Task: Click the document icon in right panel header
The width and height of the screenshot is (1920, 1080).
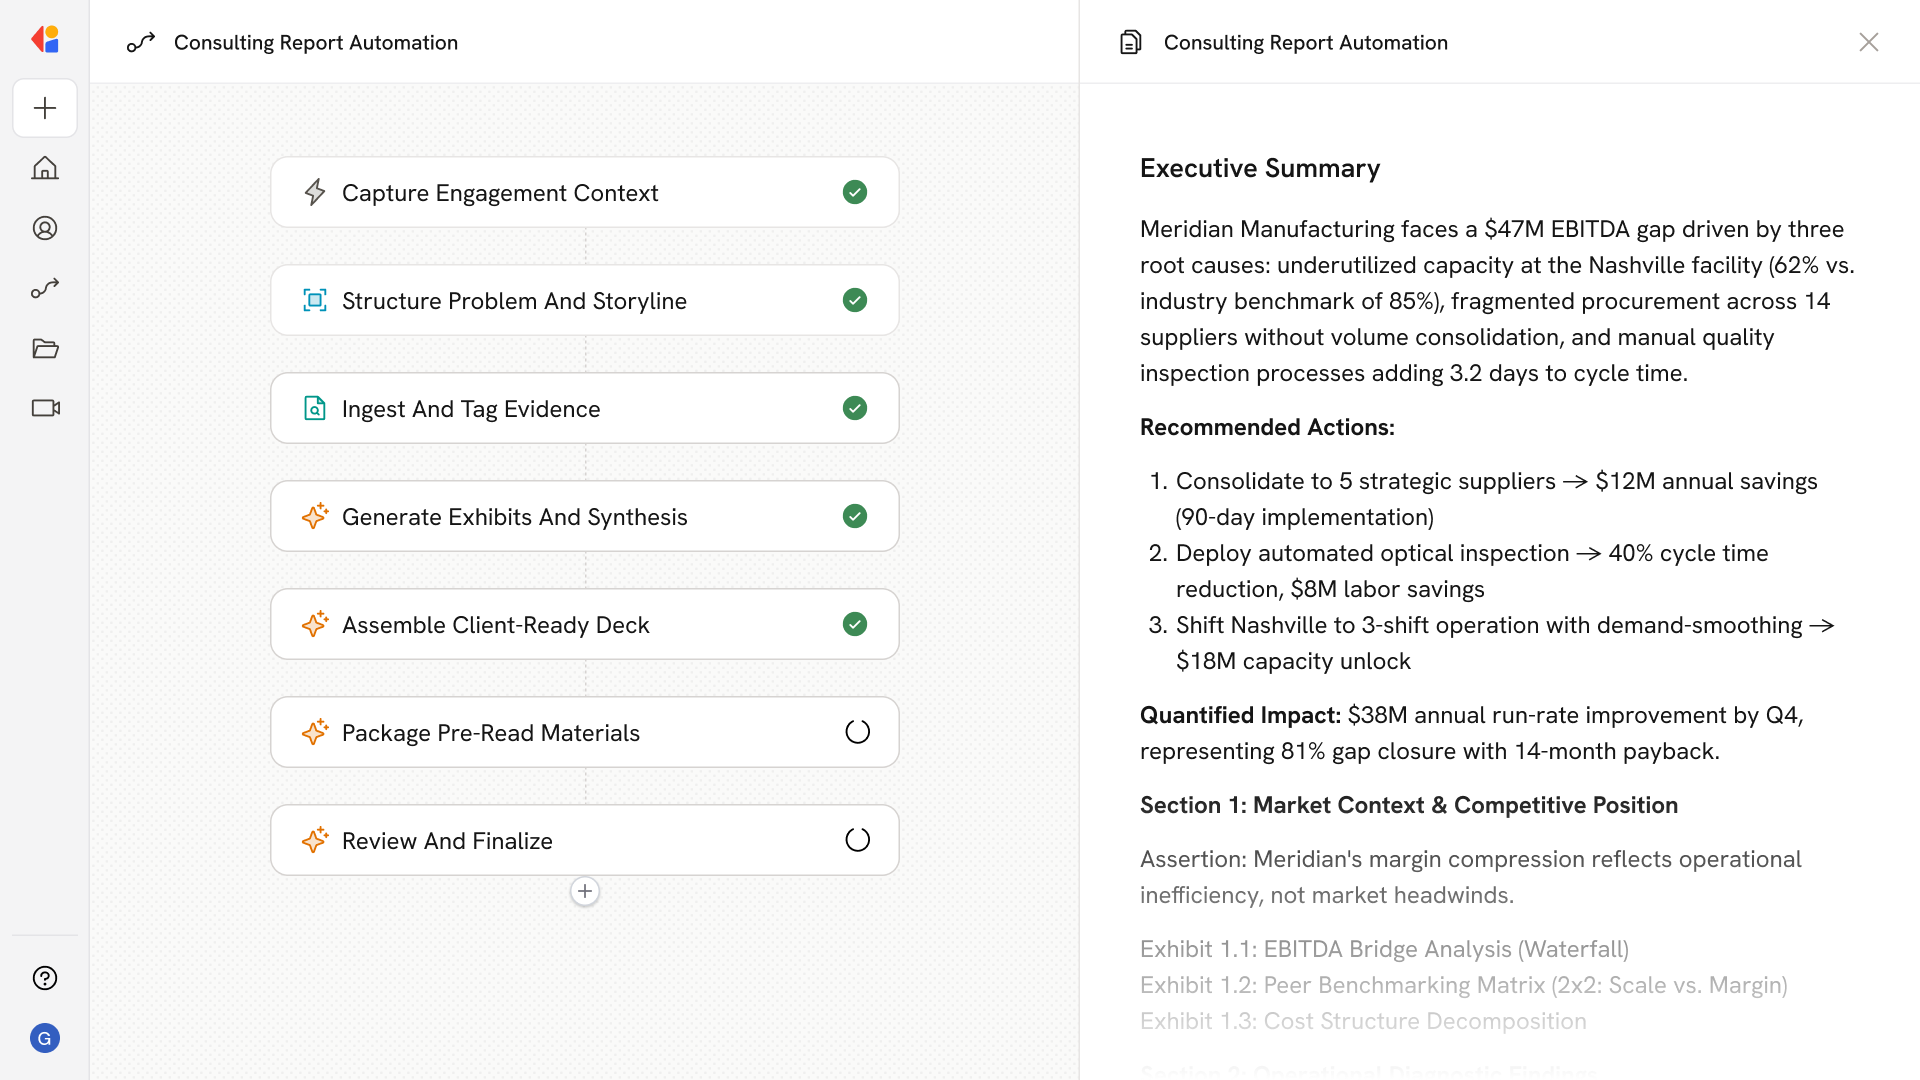Action: pyautogui.click(x=1131, y=42)
